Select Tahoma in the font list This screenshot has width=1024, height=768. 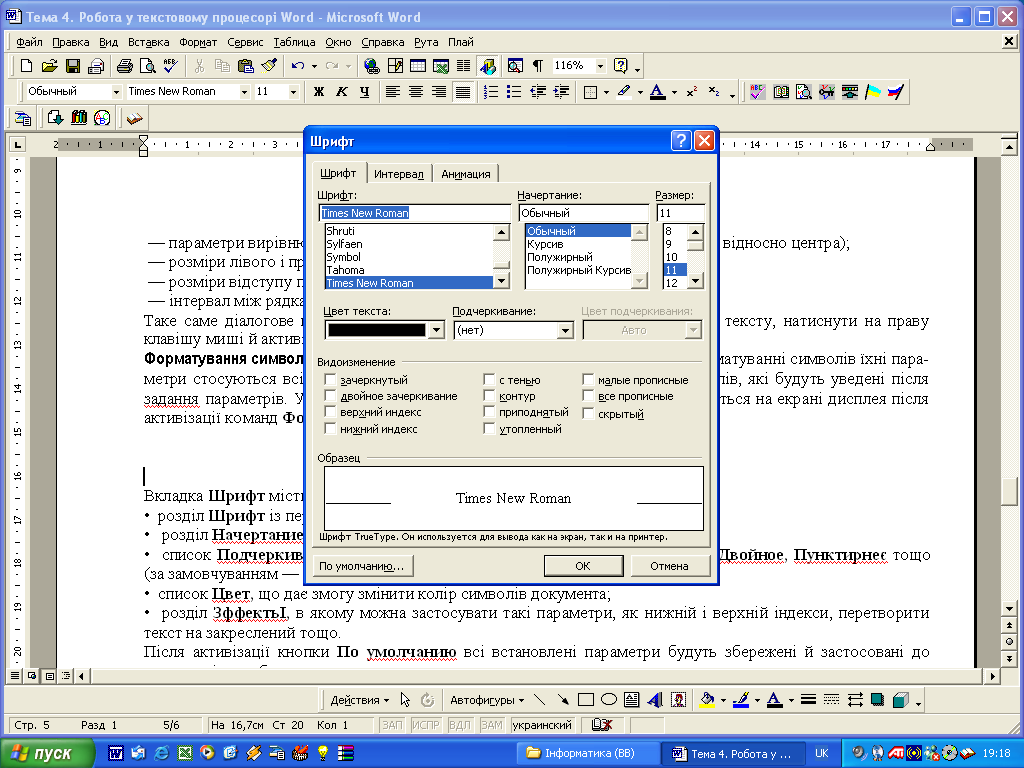click(409, 270)
